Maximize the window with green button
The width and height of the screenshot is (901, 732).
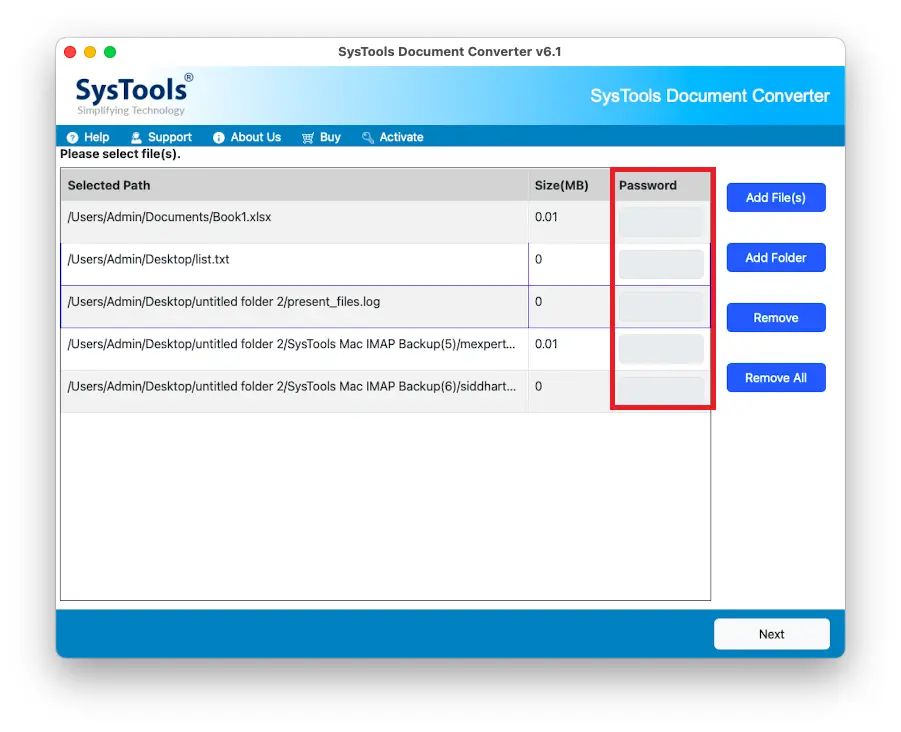click(110, 52)
